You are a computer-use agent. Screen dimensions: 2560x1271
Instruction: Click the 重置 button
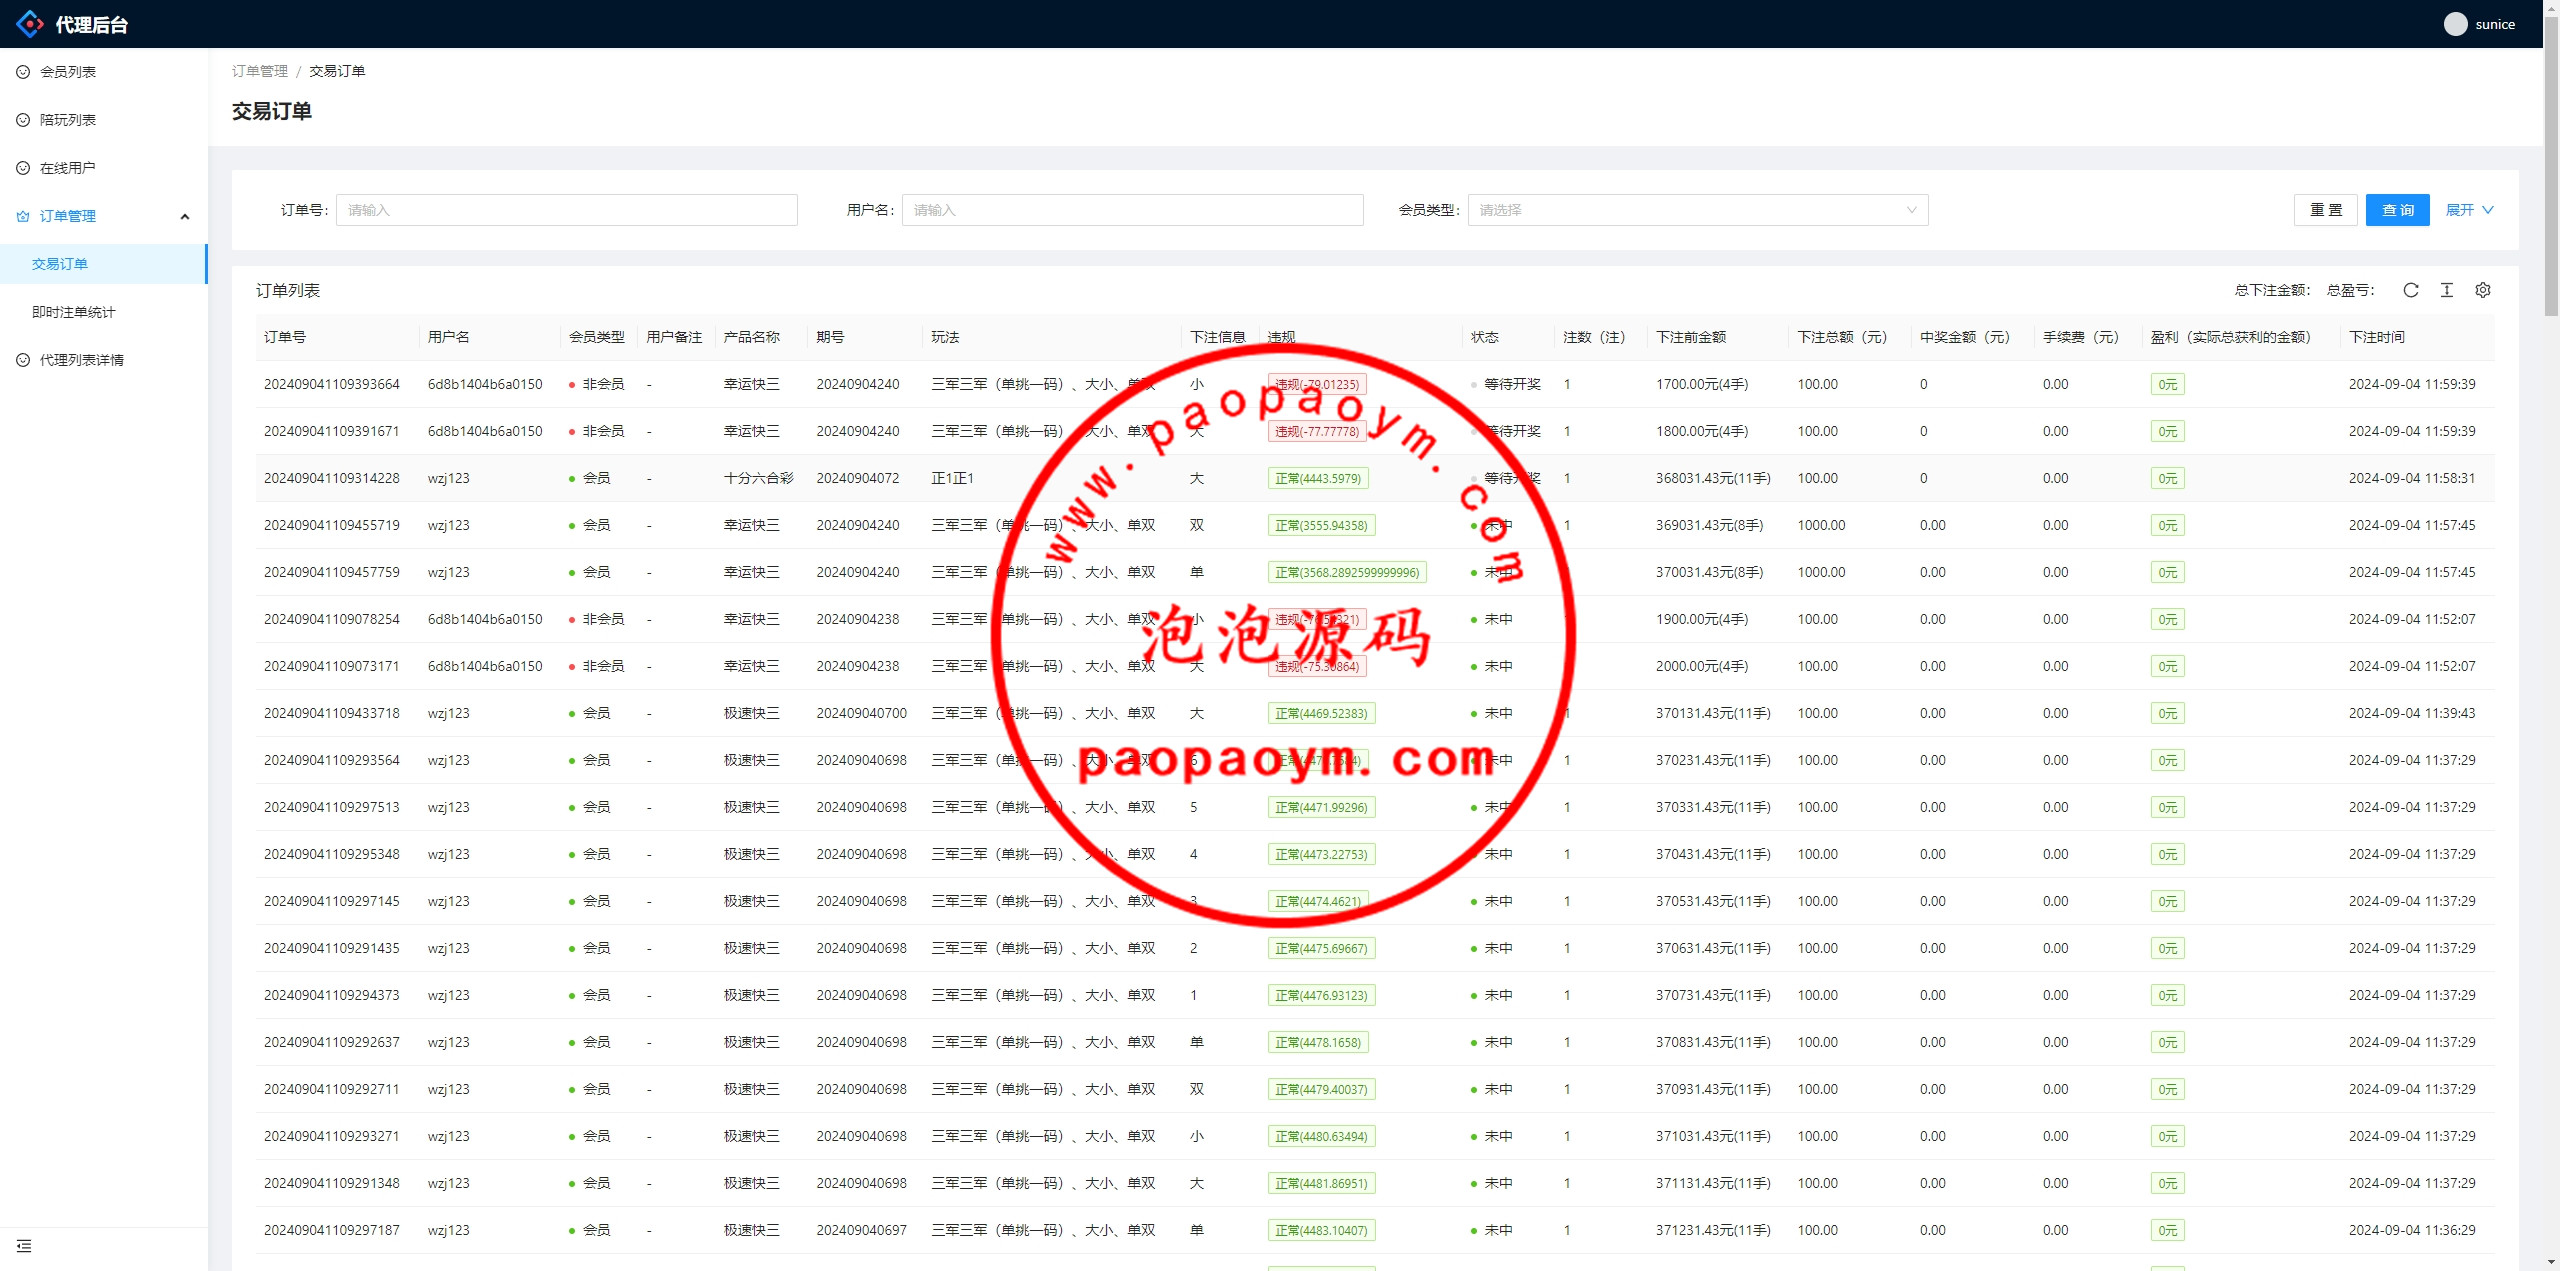coord(2326,210)
